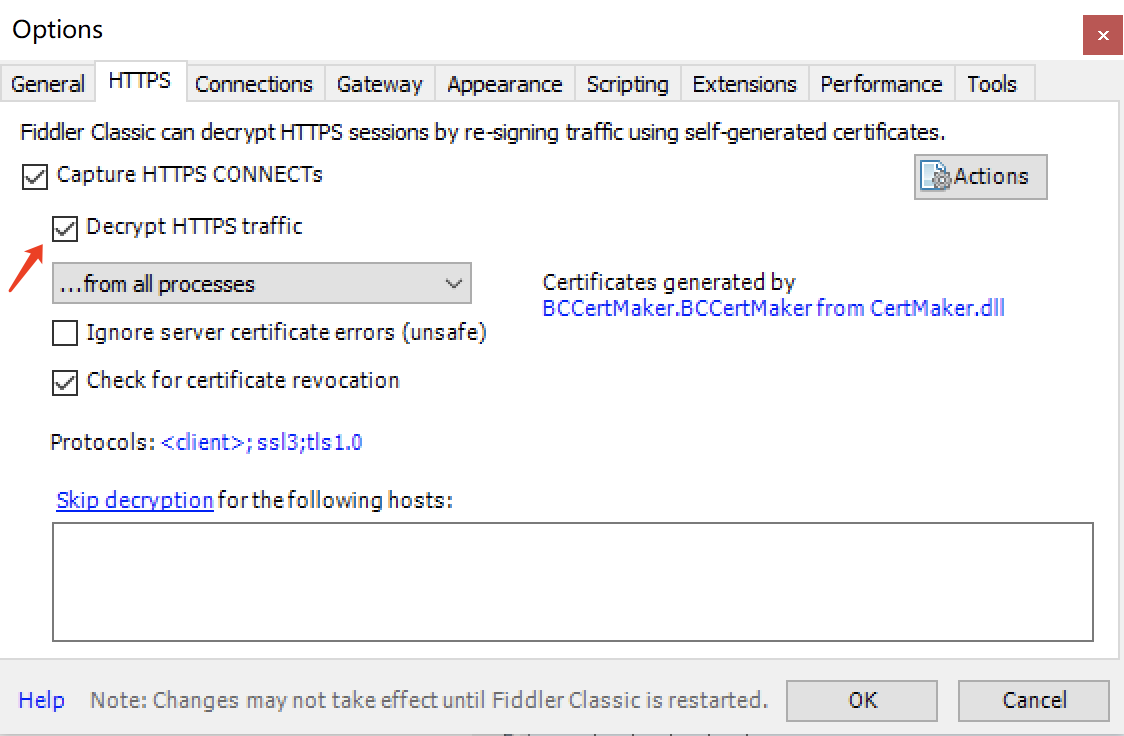This screenshot has height=736, width=1124.
Task: Click the 'for the following hosts:' text
Action: coord(335,500)
